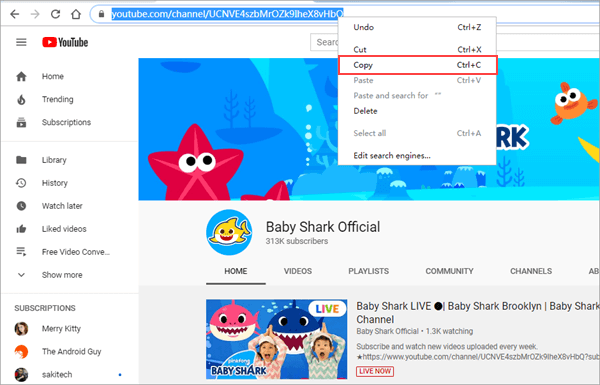Click the browser back arrow
The width and height of the screenshot is (600, 385).
15,15
